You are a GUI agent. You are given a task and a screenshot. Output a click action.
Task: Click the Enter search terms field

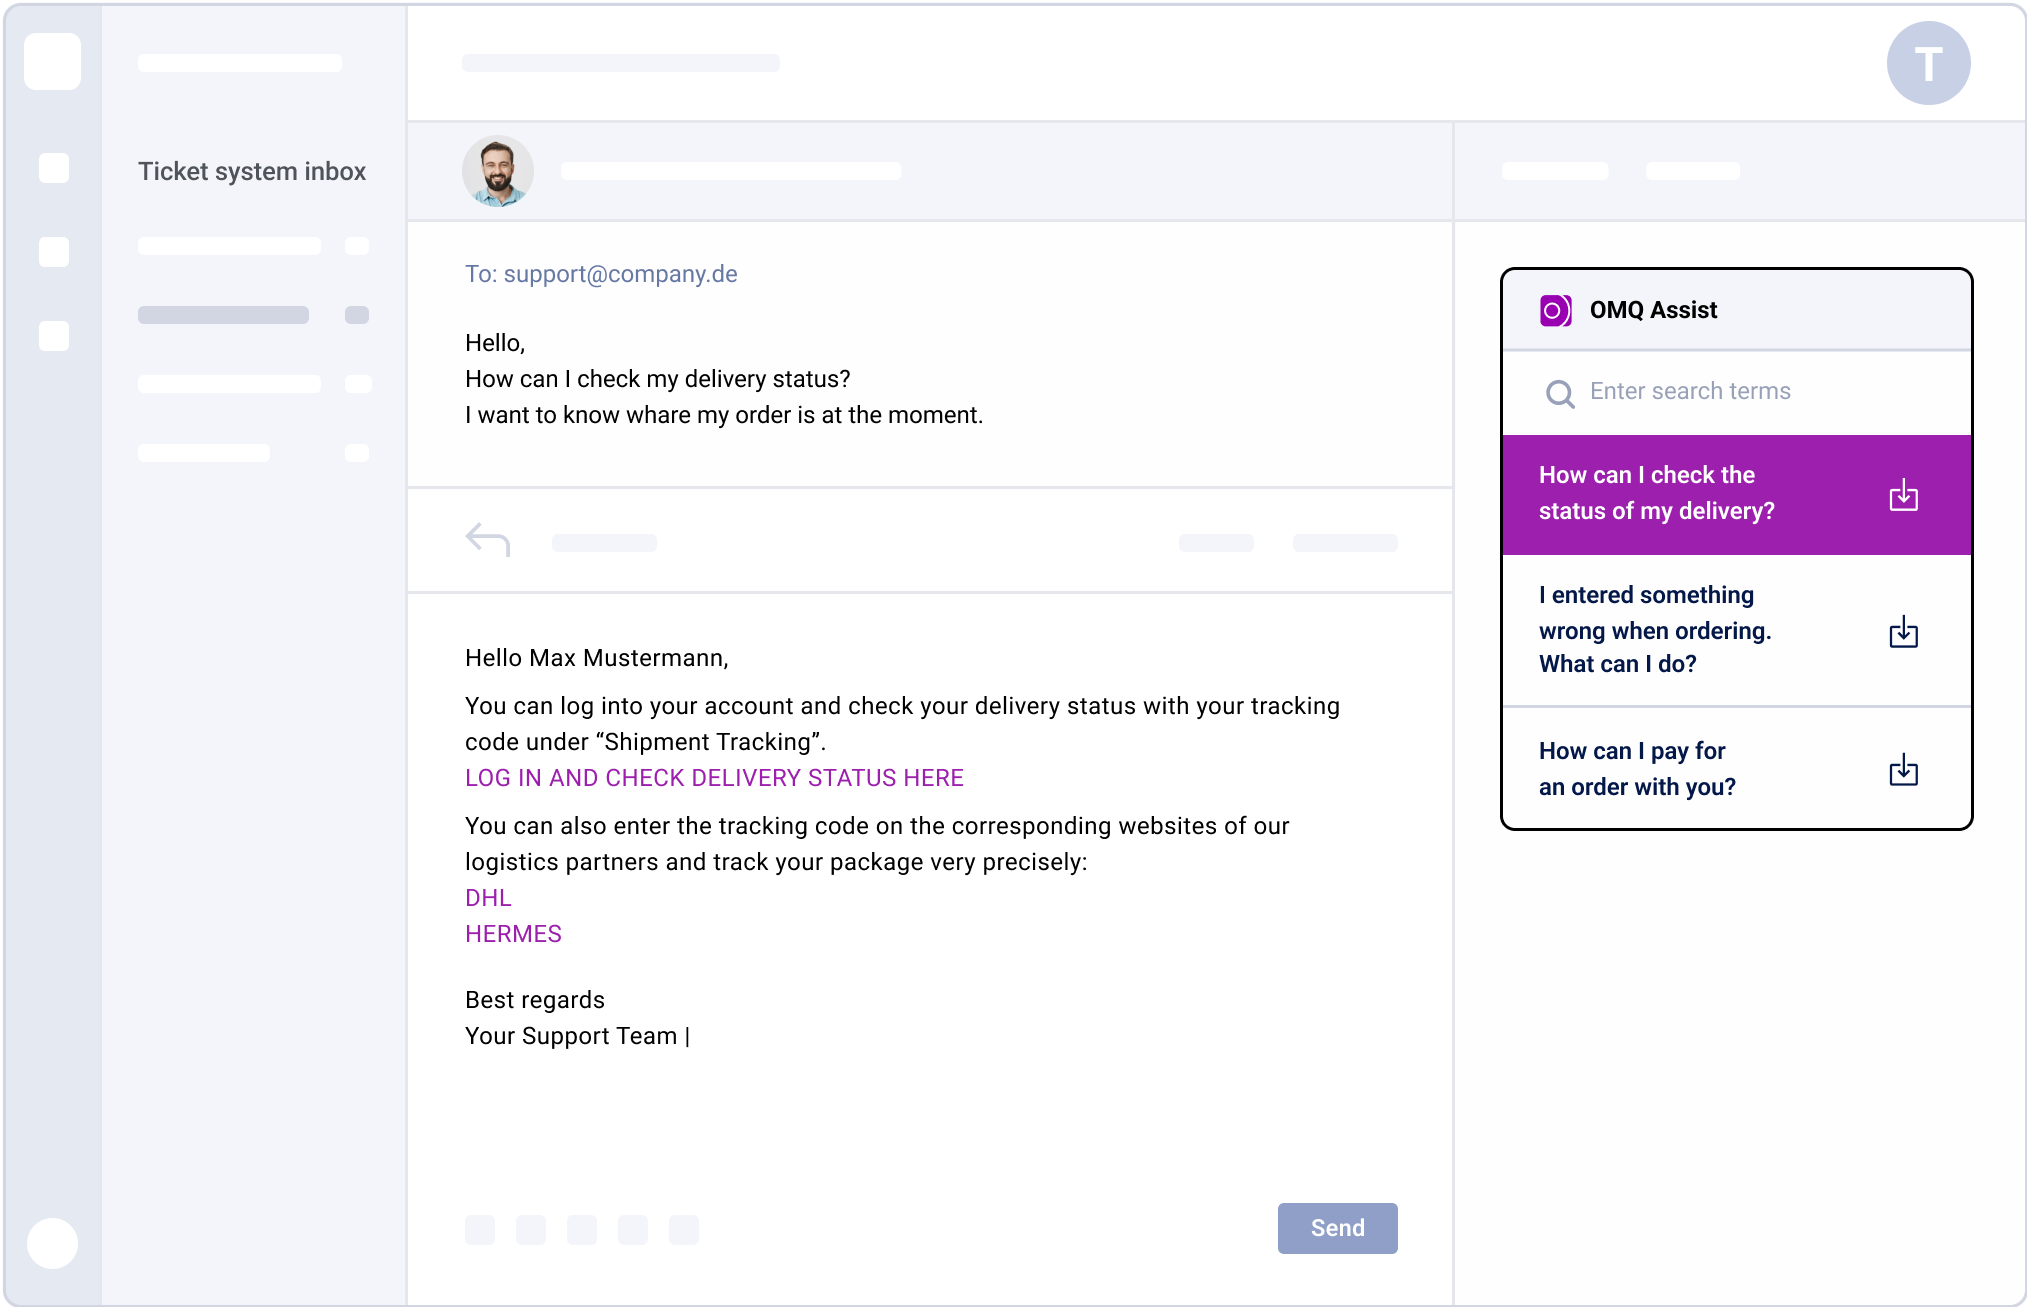tap(1736, 392)
